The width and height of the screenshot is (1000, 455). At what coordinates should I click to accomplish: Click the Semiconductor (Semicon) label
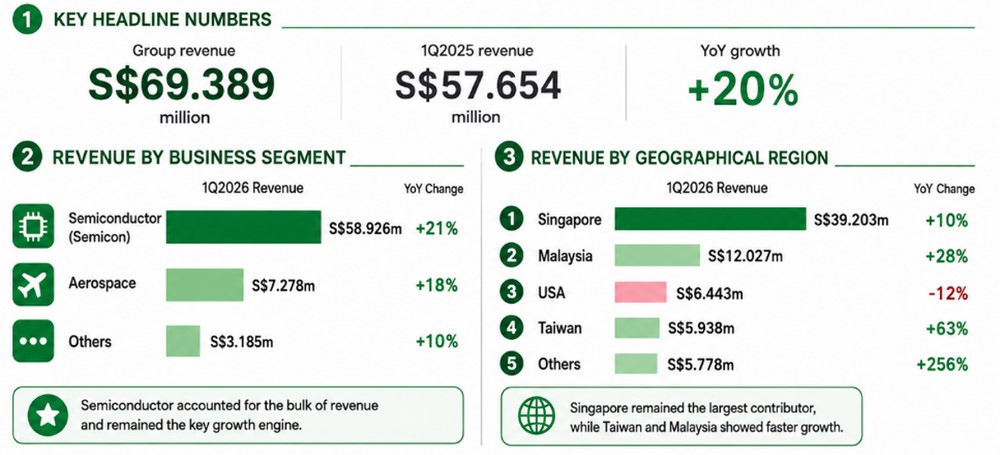115,227
